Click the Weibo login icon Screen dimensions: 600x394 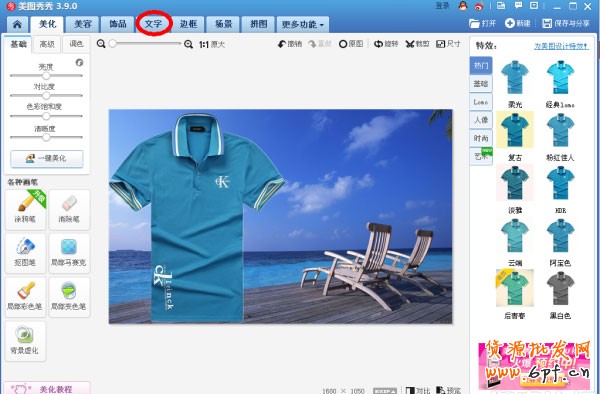[479, 6]
